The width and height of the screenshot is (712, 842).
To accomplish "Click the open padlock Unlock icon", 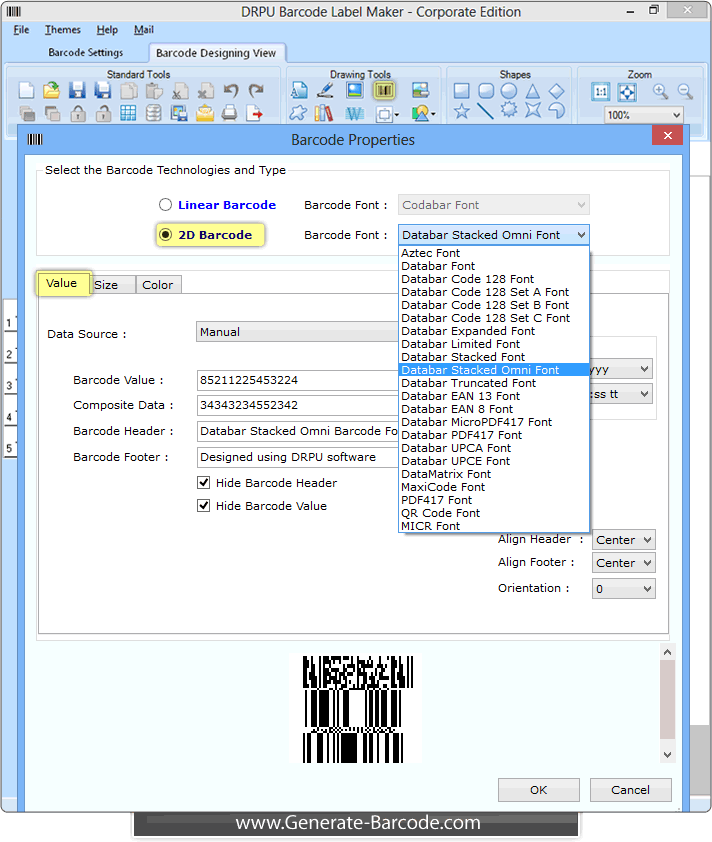I will (x=103, y=113).
